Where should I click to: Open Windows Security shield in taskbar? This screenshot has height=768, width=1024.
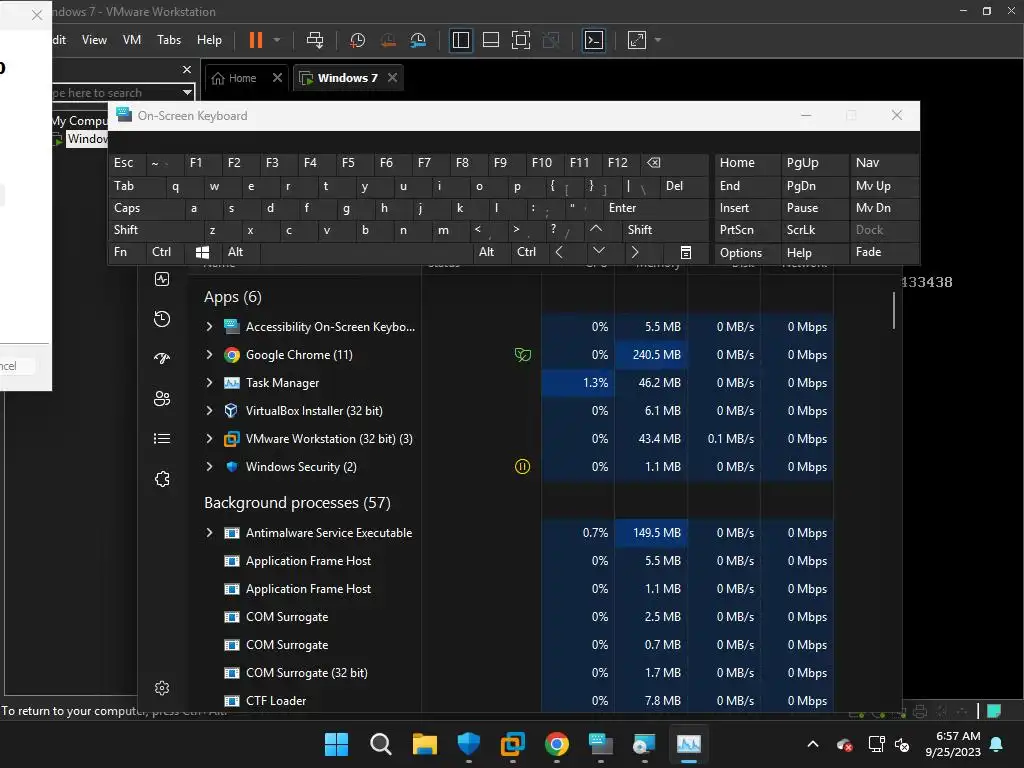click(469, 744)
